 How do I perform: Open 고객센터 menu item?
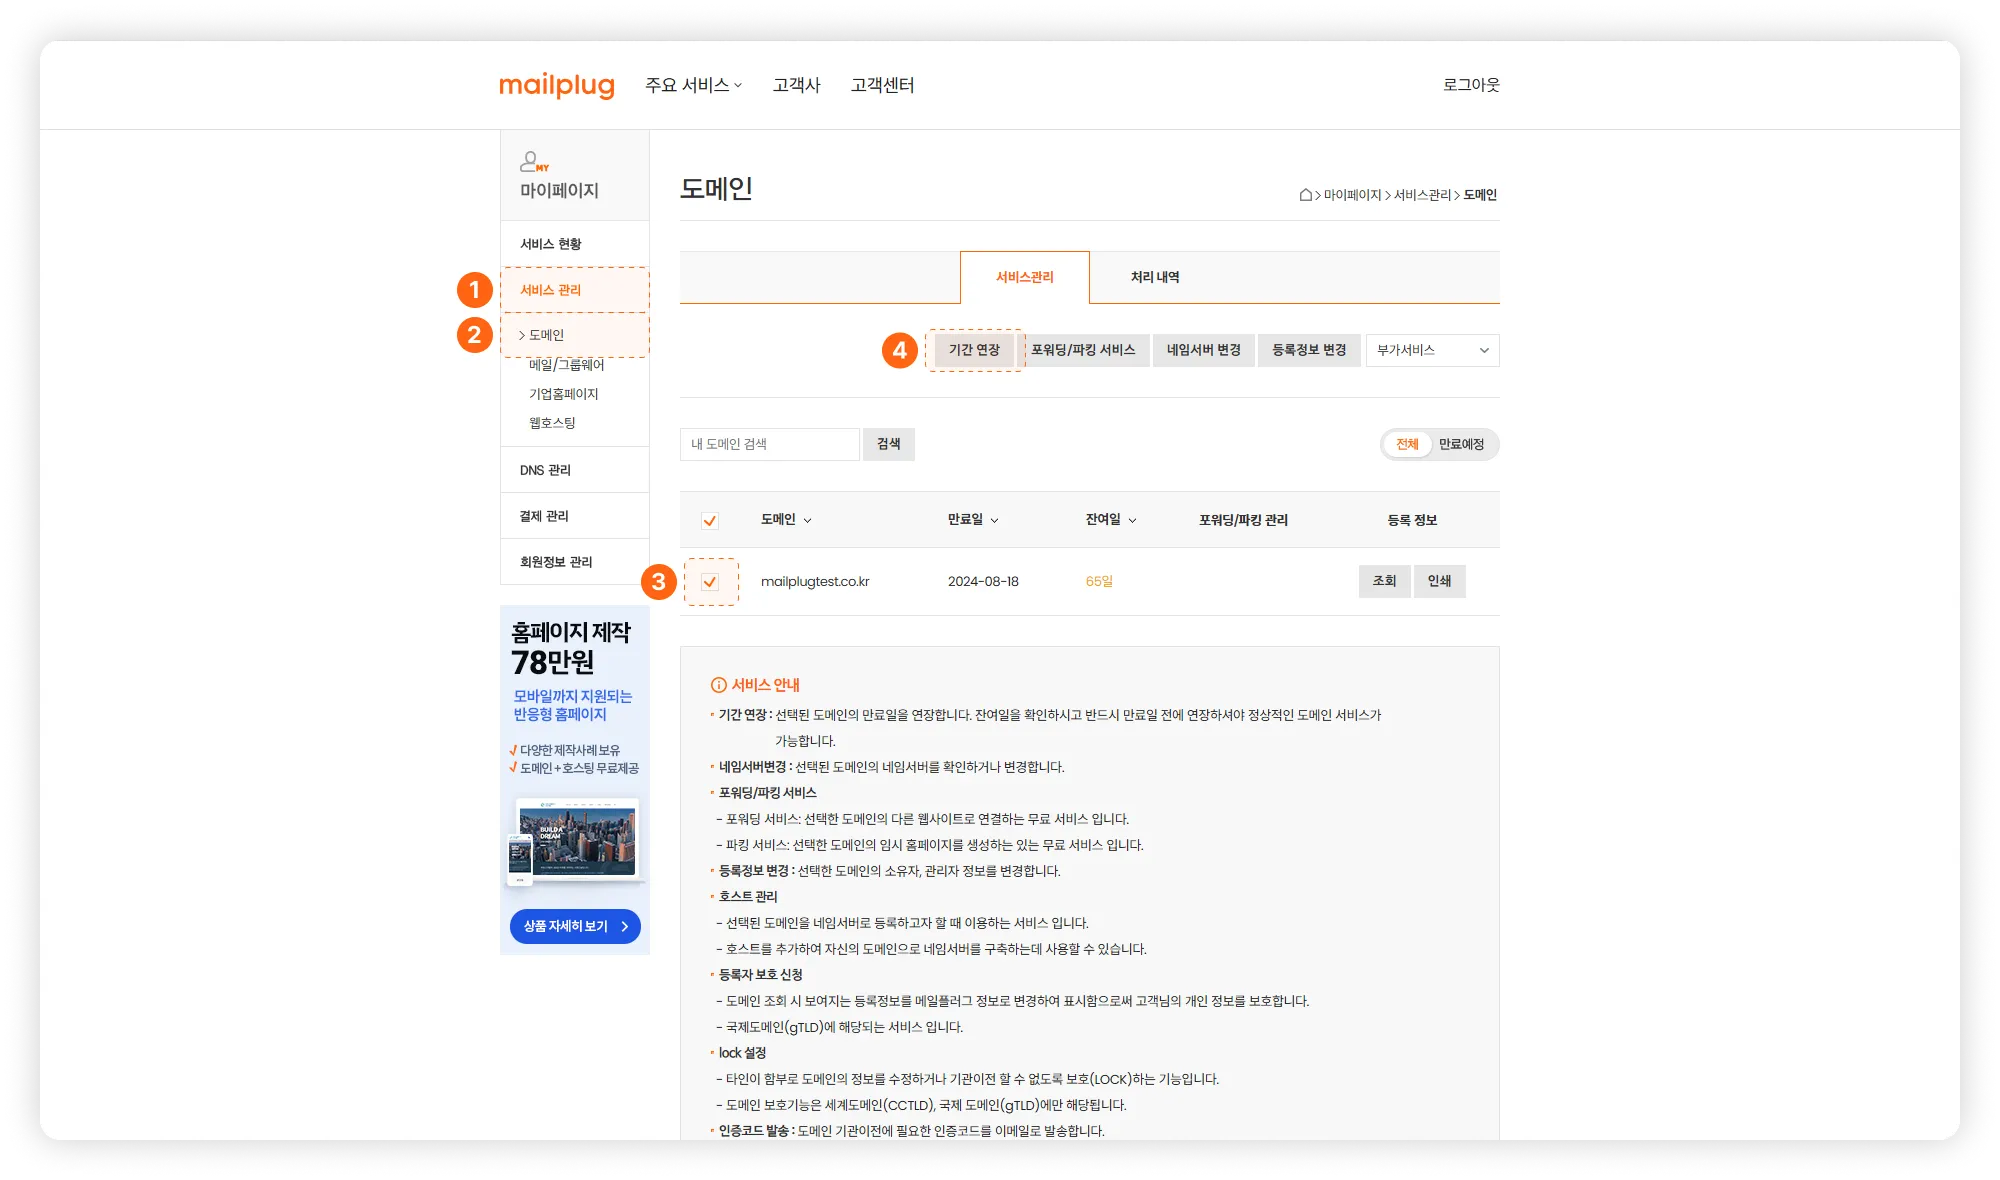882,85
